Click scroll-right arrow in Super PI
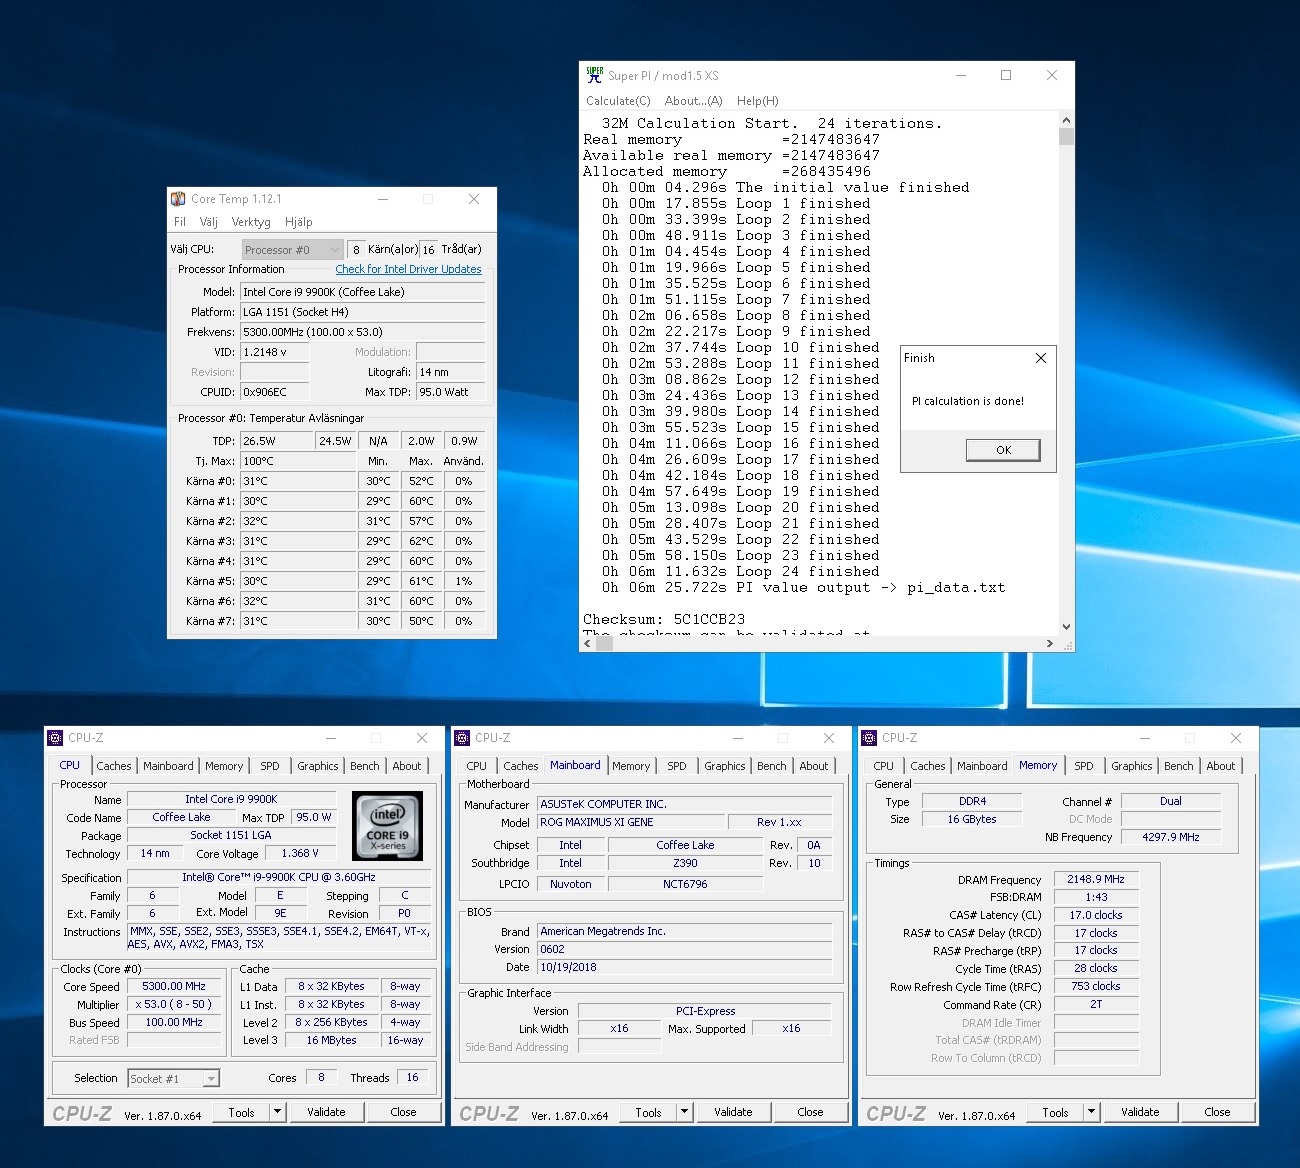 pyautogui.click(x=1050, y=643)
